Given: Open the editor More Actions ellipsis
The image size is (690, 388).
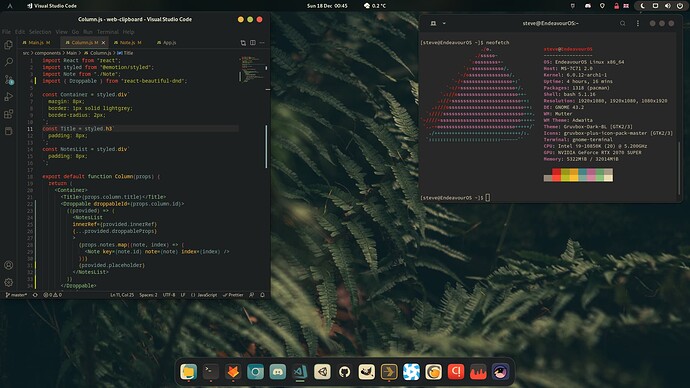Looking at the screenshot, I should coord(262,43).
